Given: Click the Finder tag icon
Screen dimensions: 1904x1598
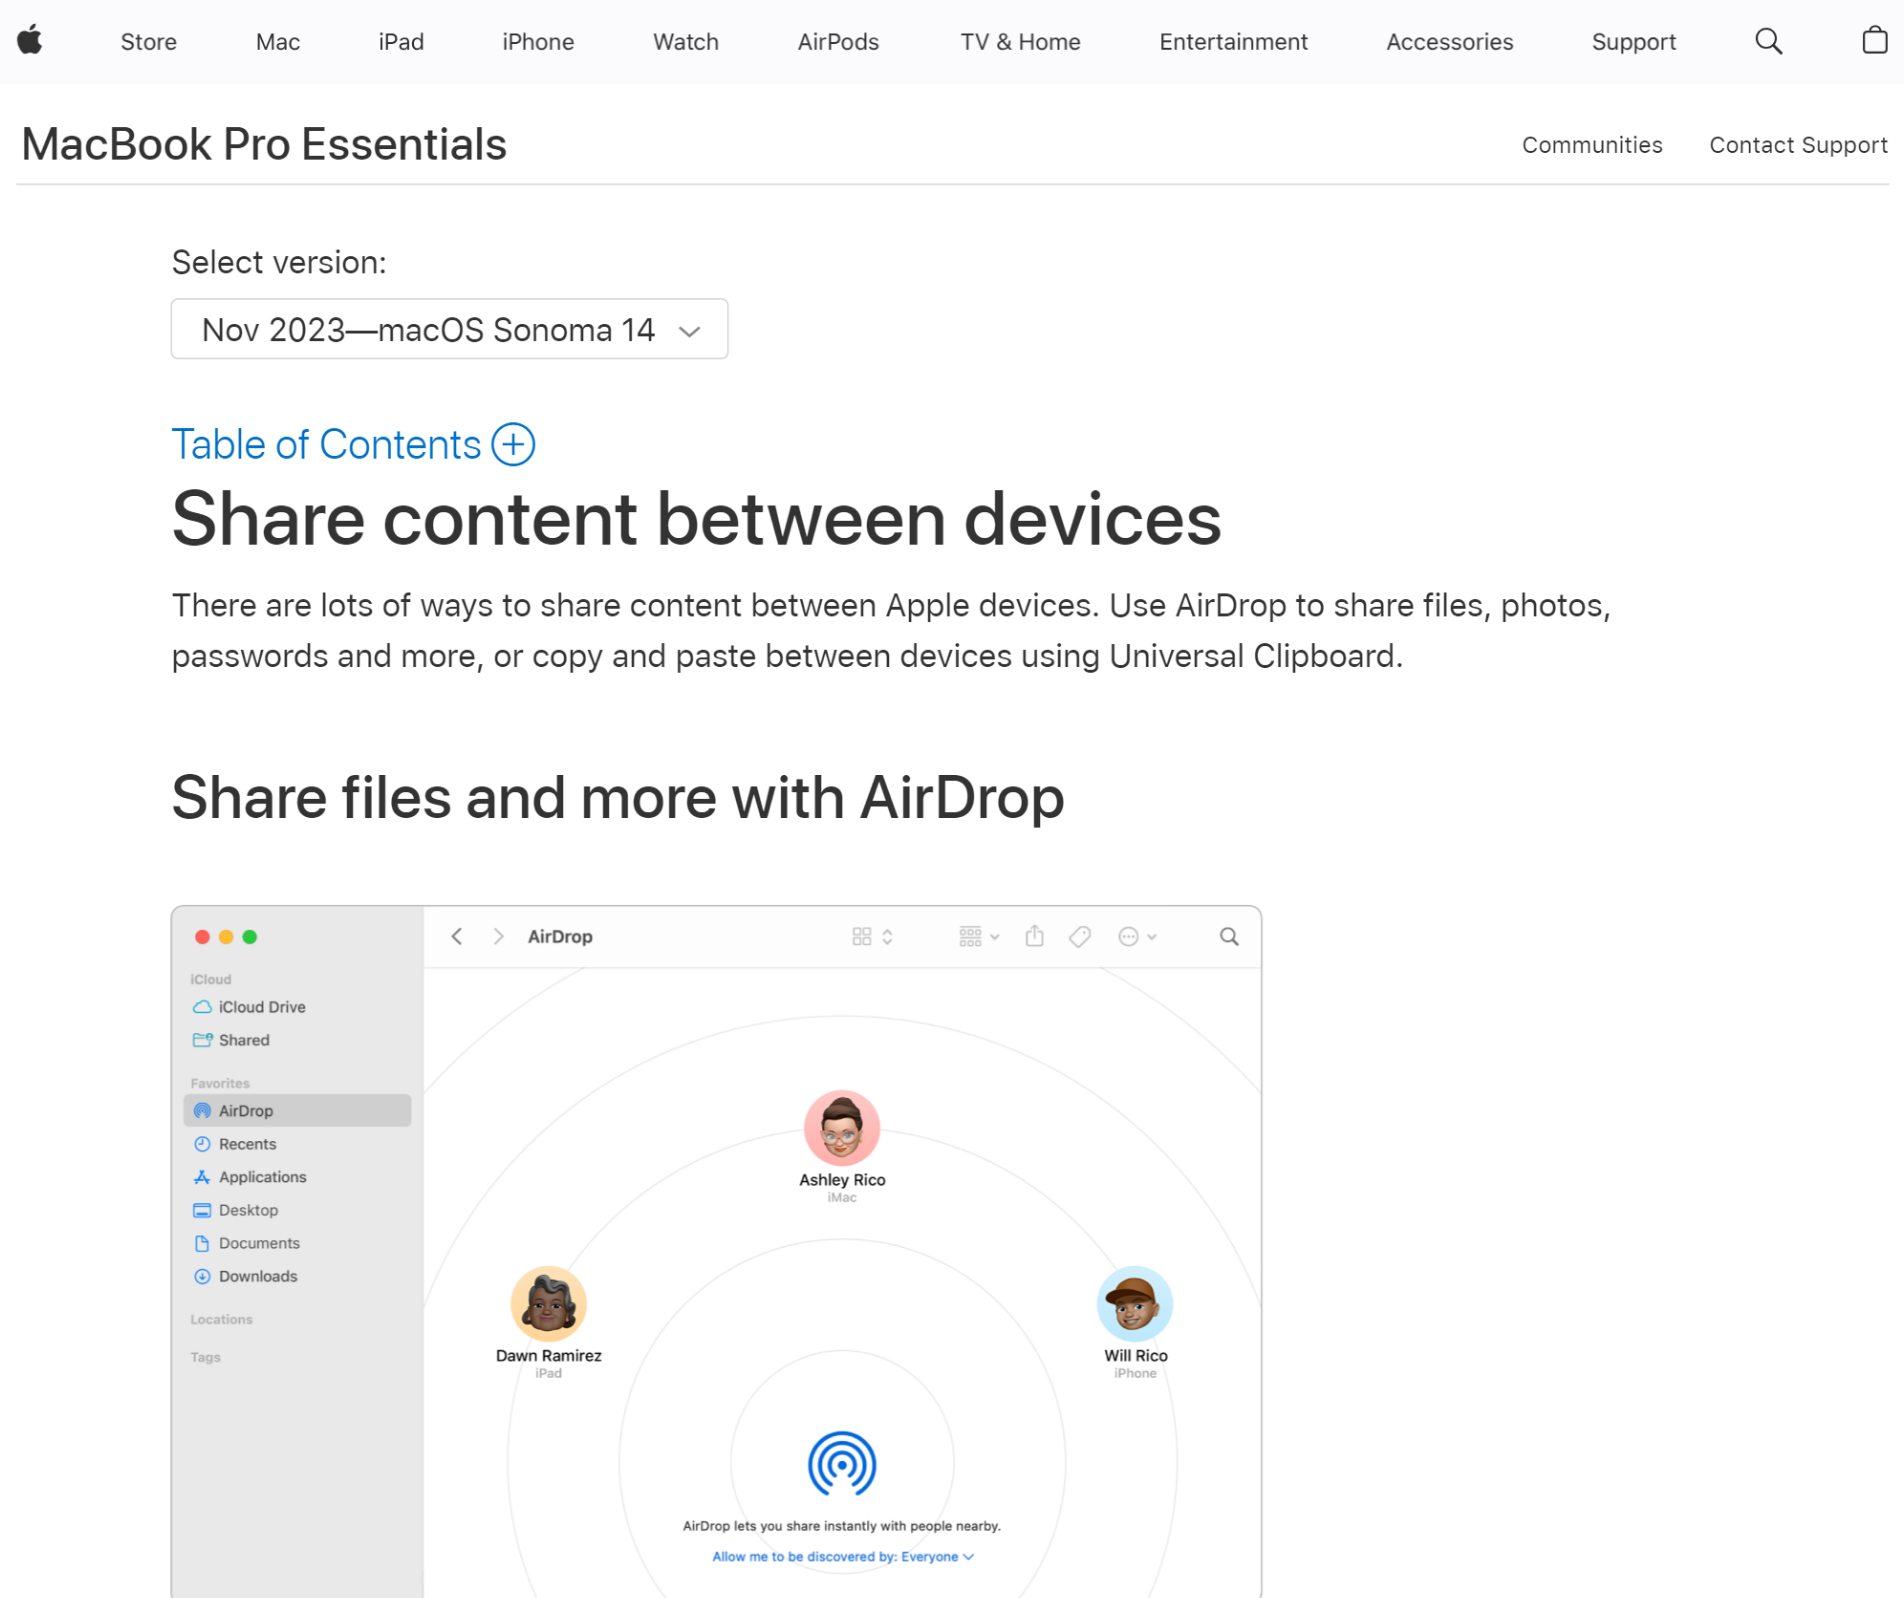Looking at the screenshot, I should pos(1079,937).
